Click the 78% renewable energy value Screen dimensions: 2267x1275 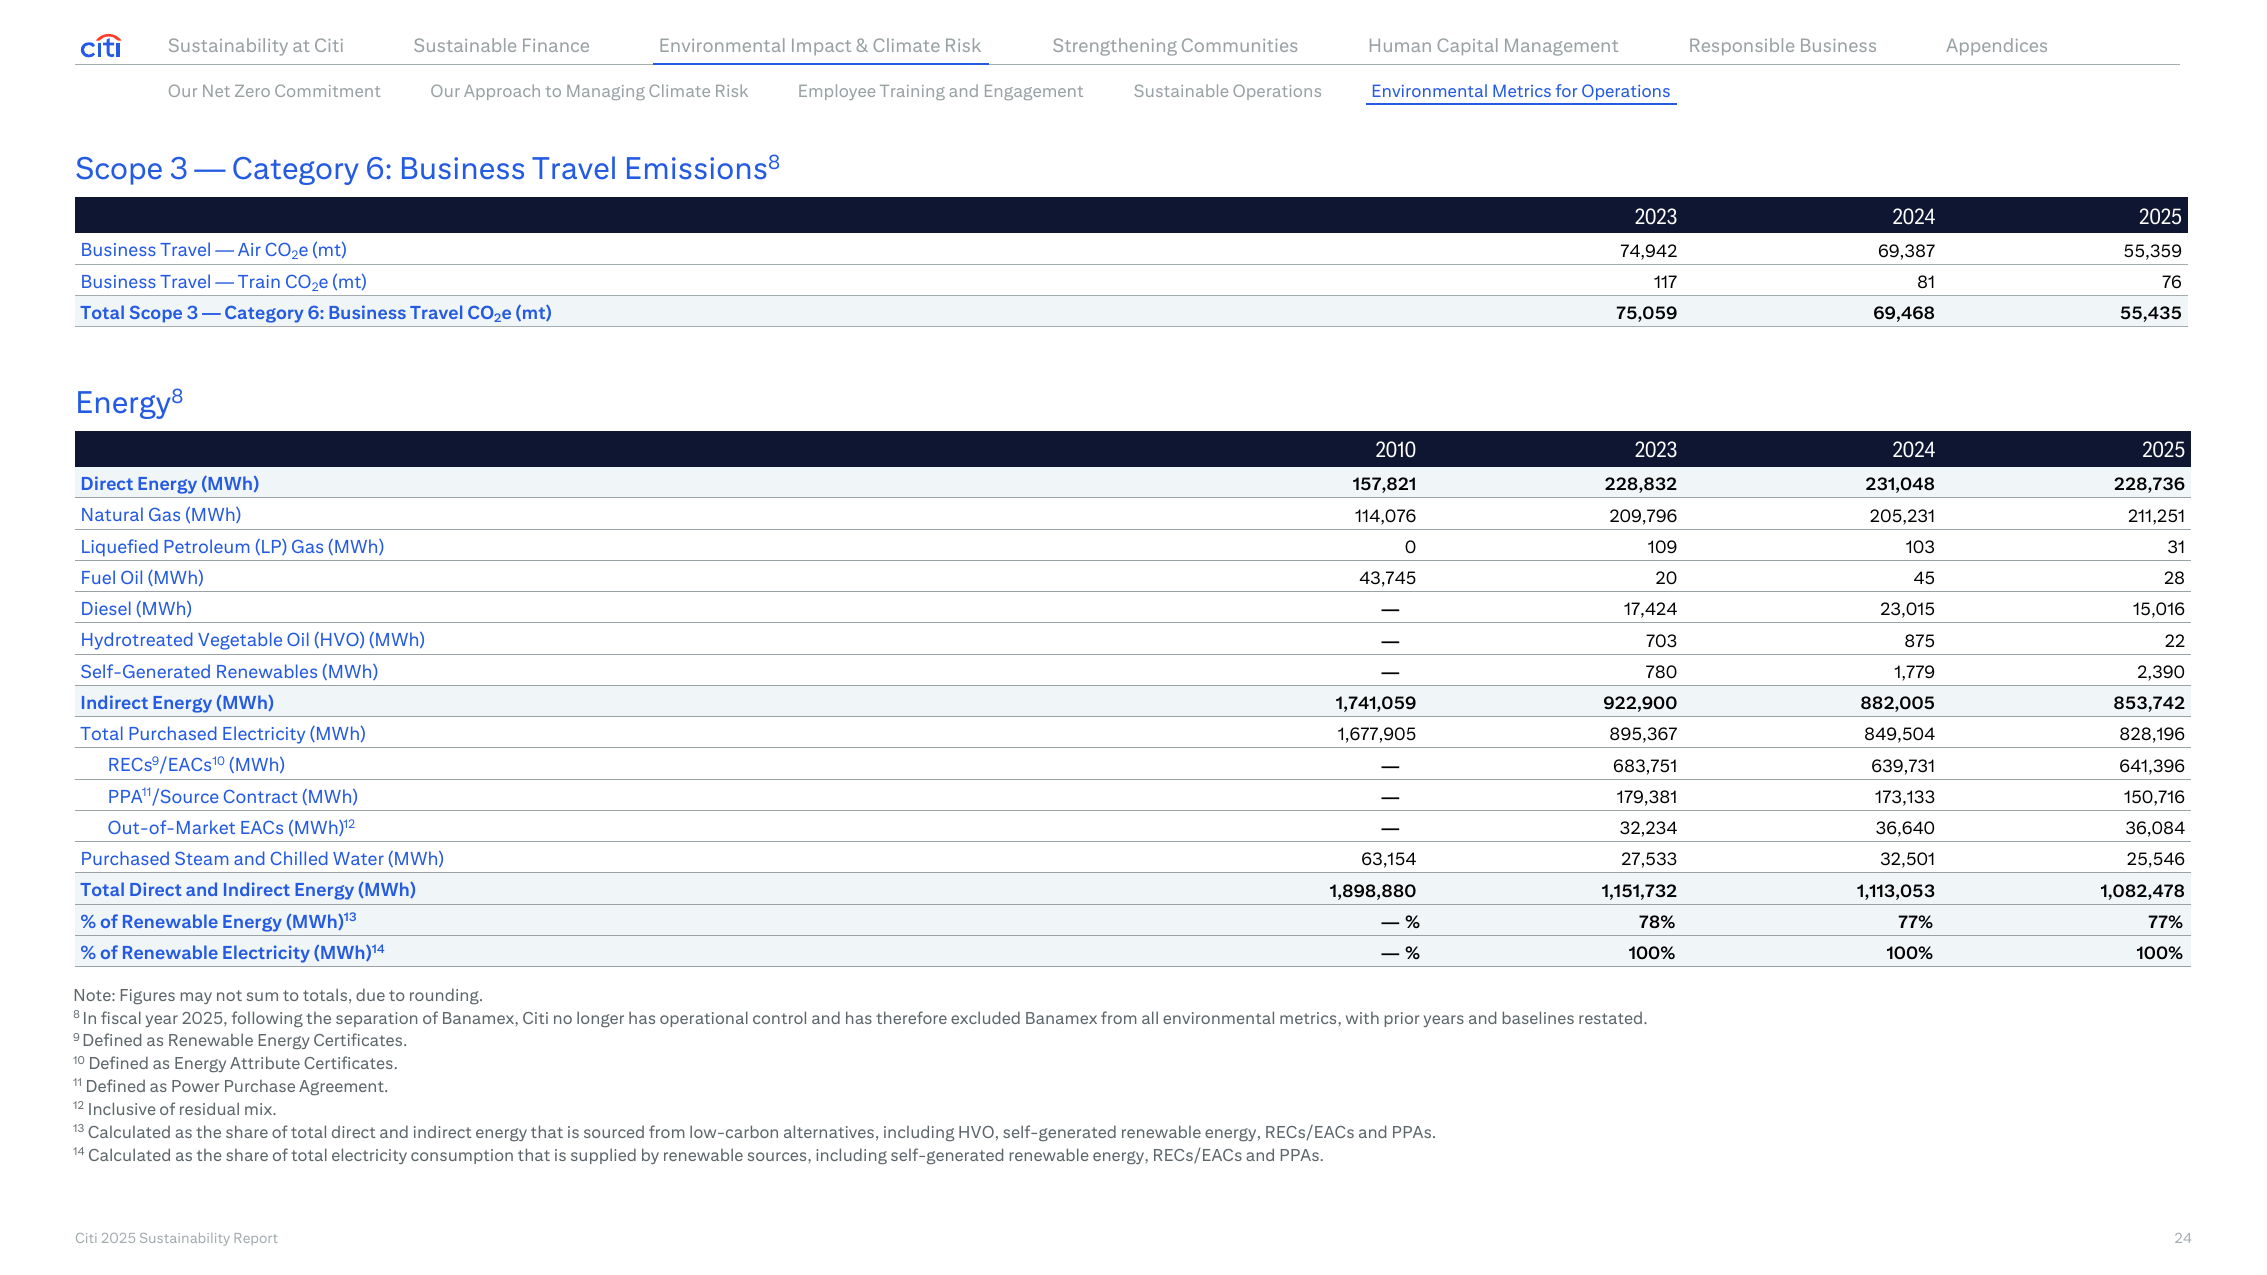1656,922
